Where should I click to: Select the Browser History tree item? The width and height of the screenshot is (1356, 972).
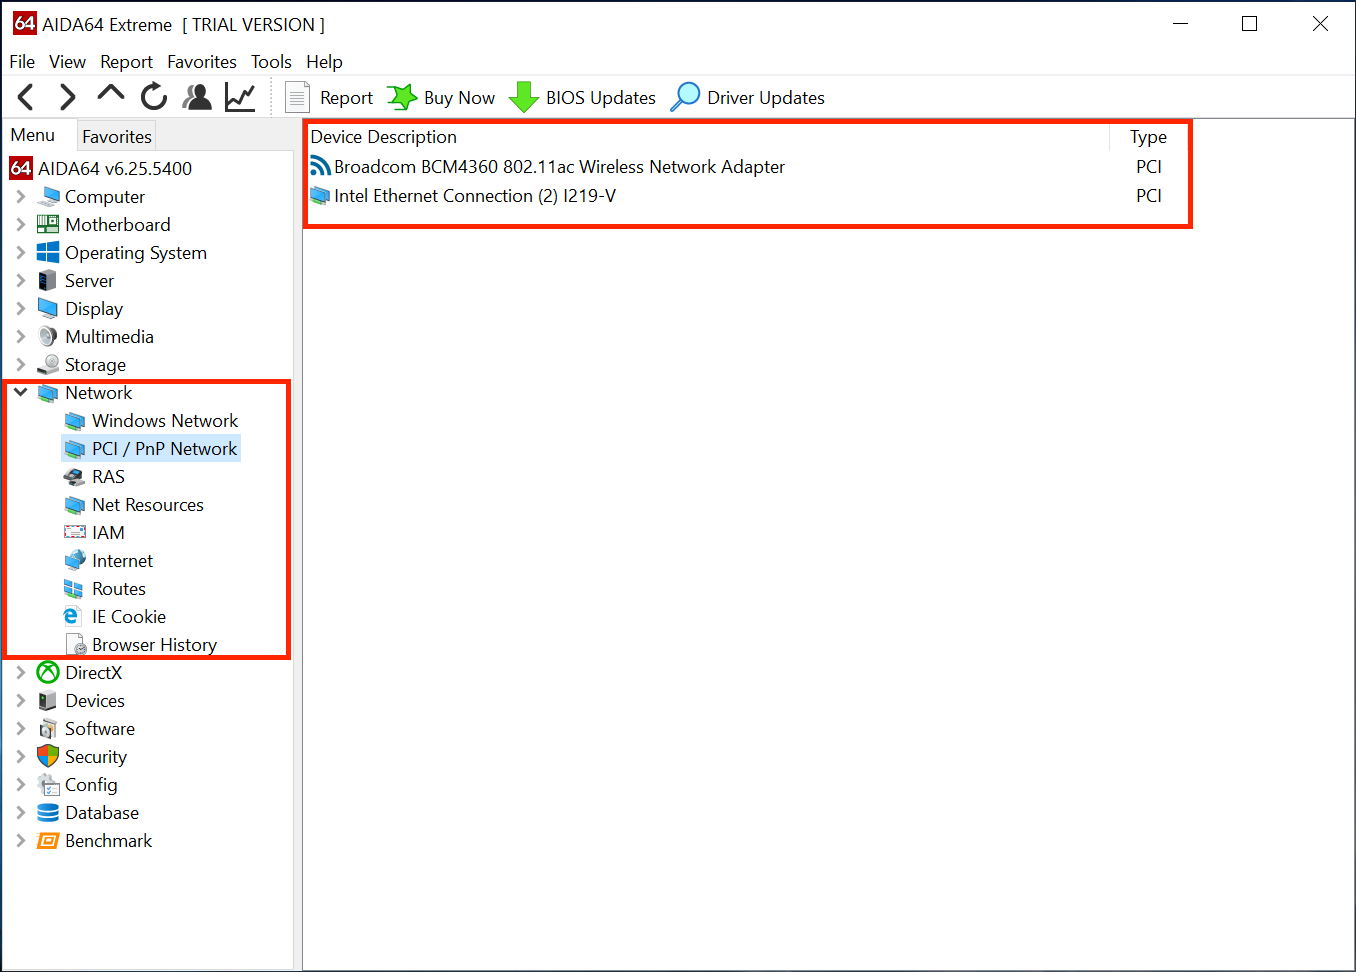click(154, 645)
